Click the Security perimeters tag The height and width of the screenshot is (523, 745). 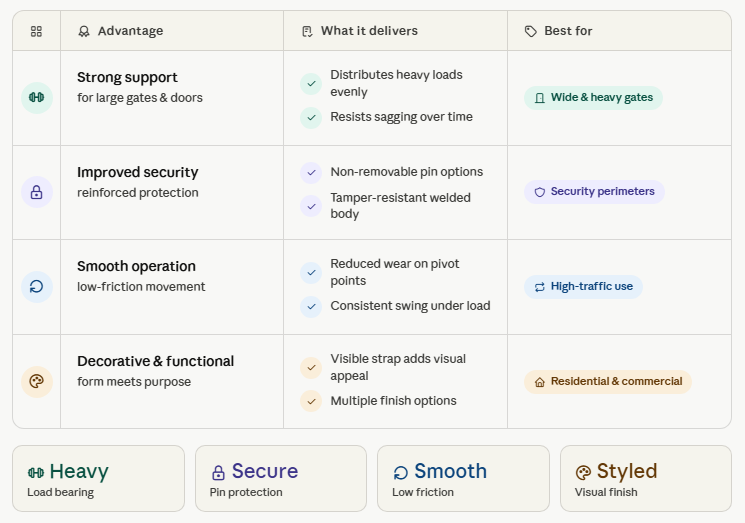coord(594,192)
